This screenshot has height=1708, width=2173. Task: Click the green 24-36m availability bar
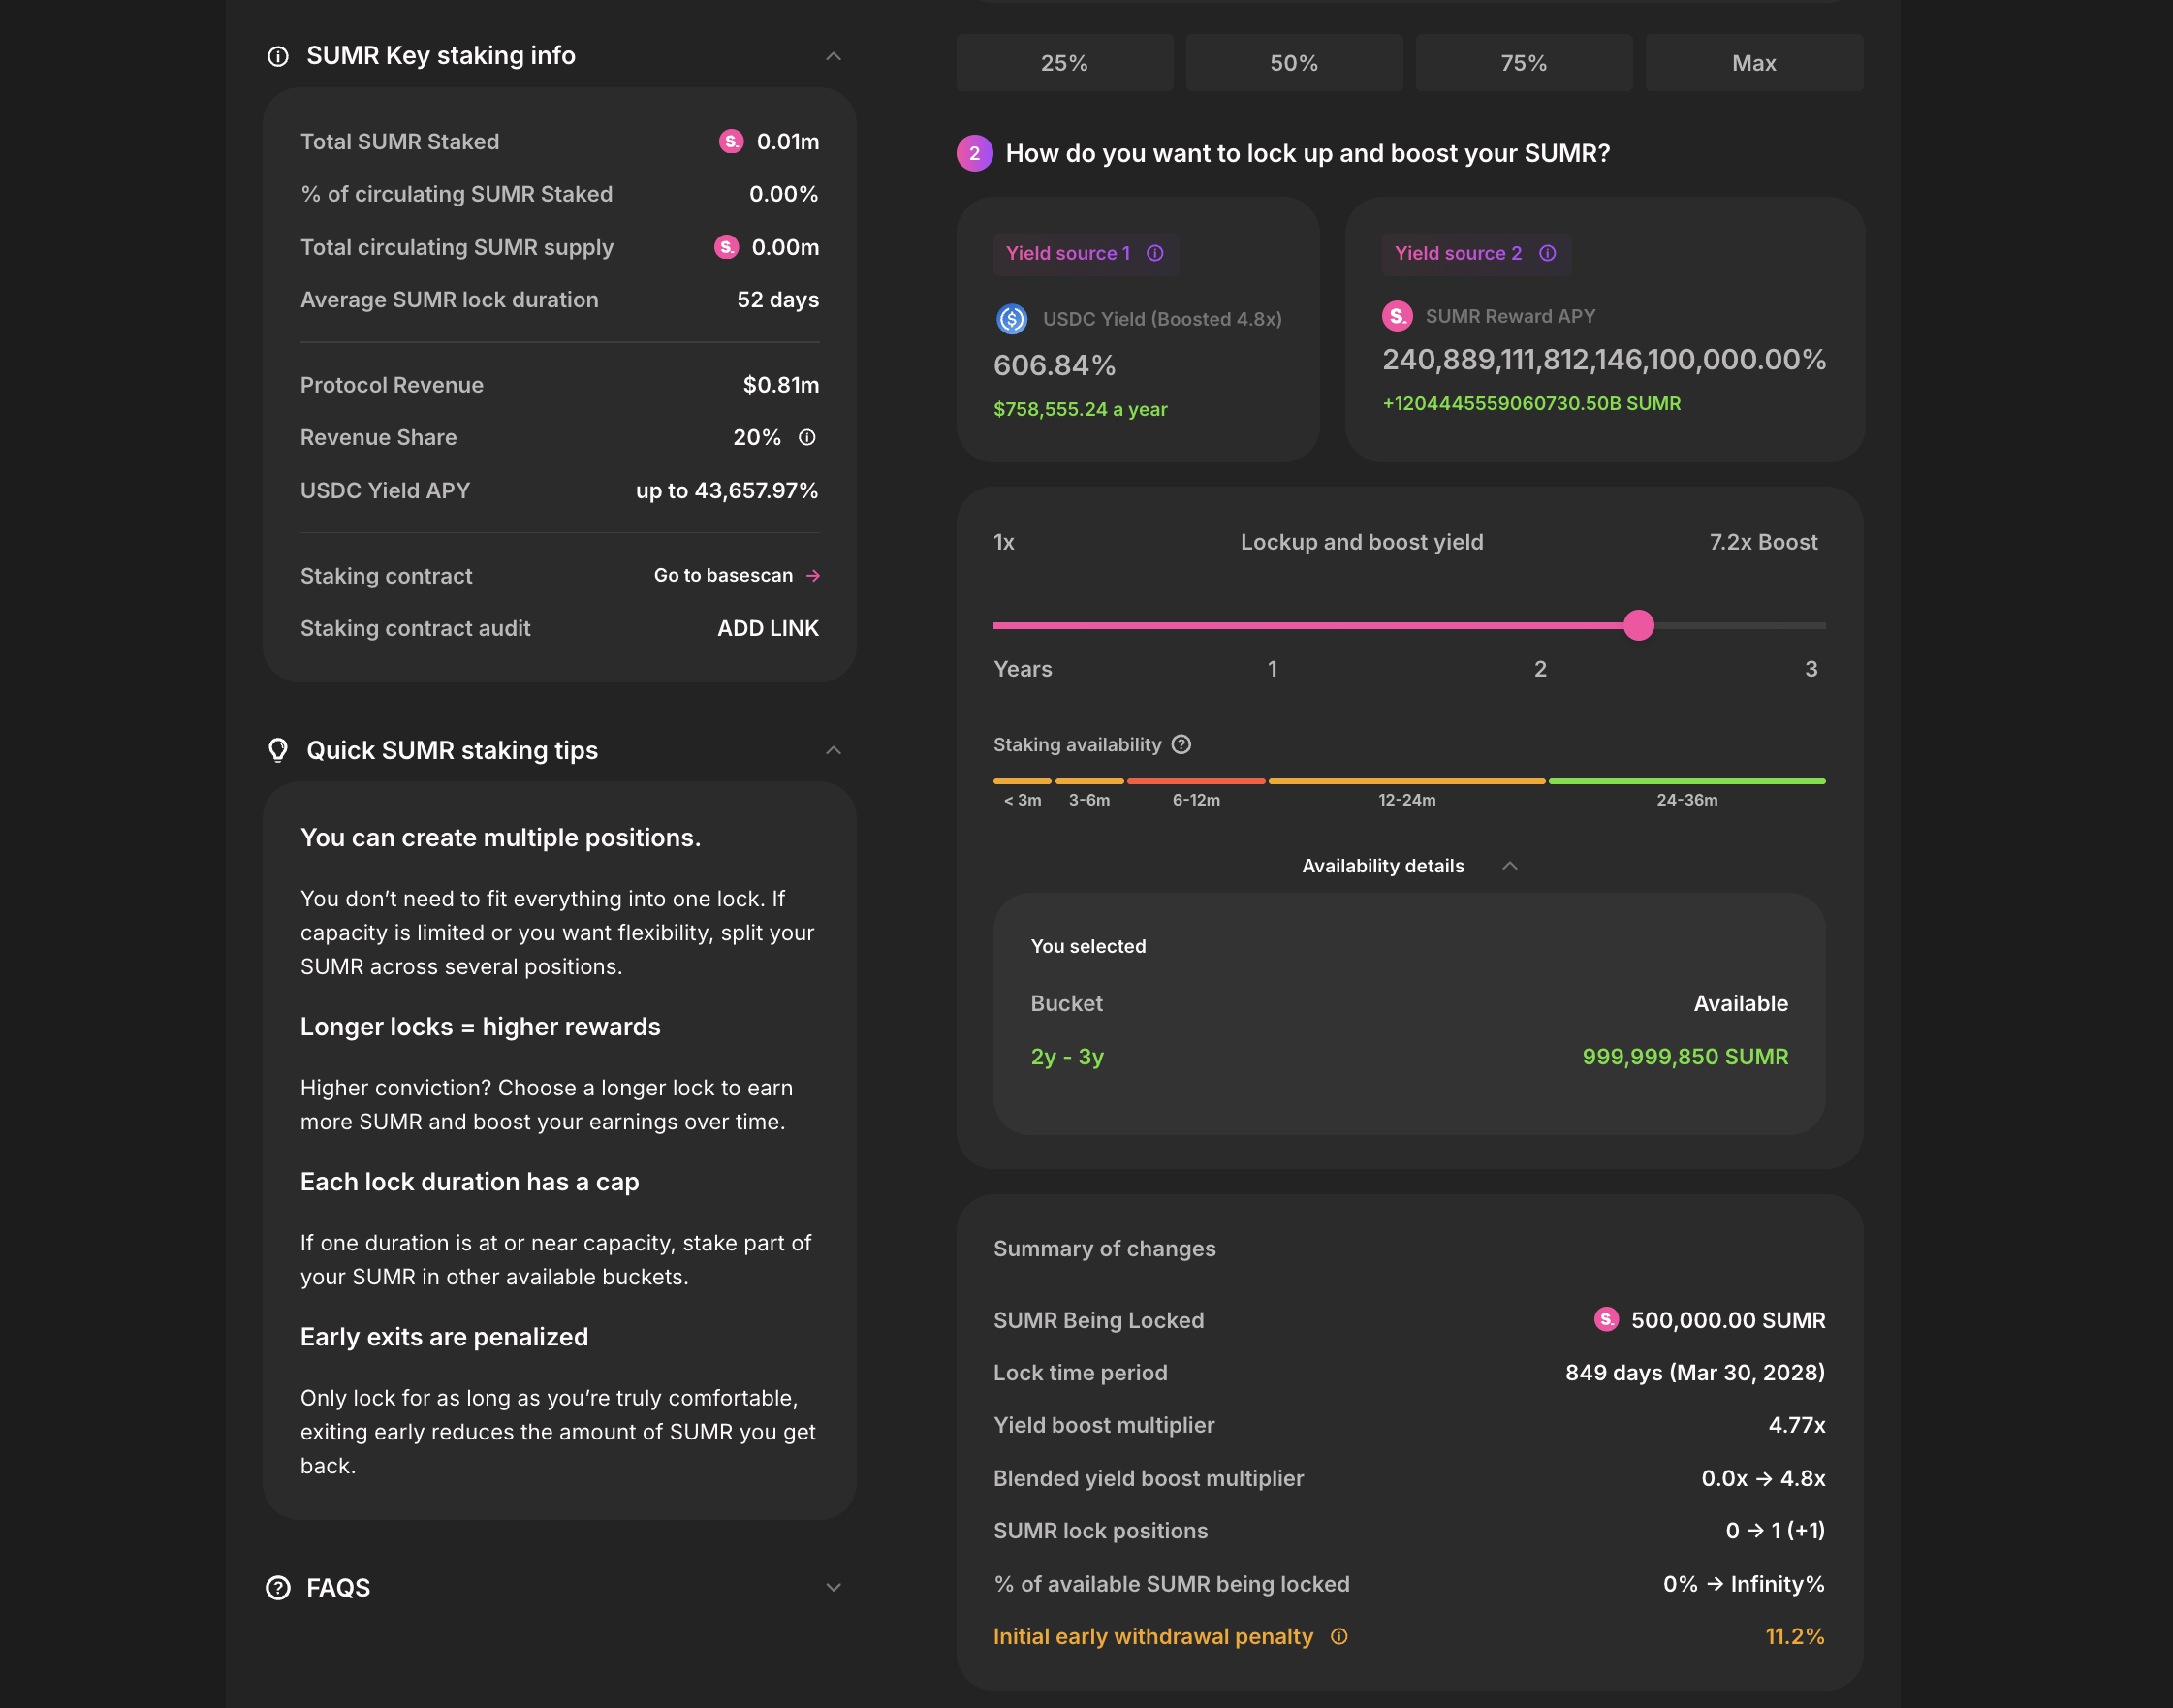[1686, 781]
